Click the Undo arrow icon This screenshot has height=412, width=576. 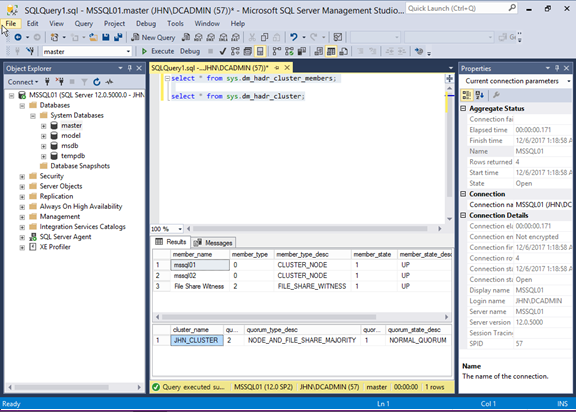294,37
